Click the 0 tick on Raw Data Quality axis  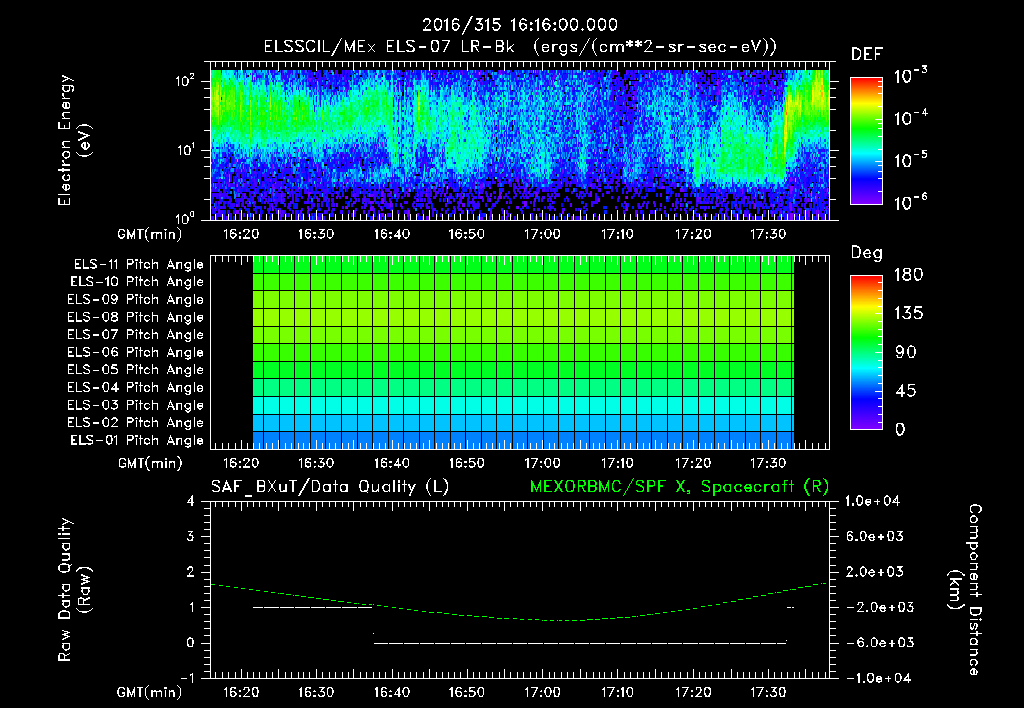191,643
